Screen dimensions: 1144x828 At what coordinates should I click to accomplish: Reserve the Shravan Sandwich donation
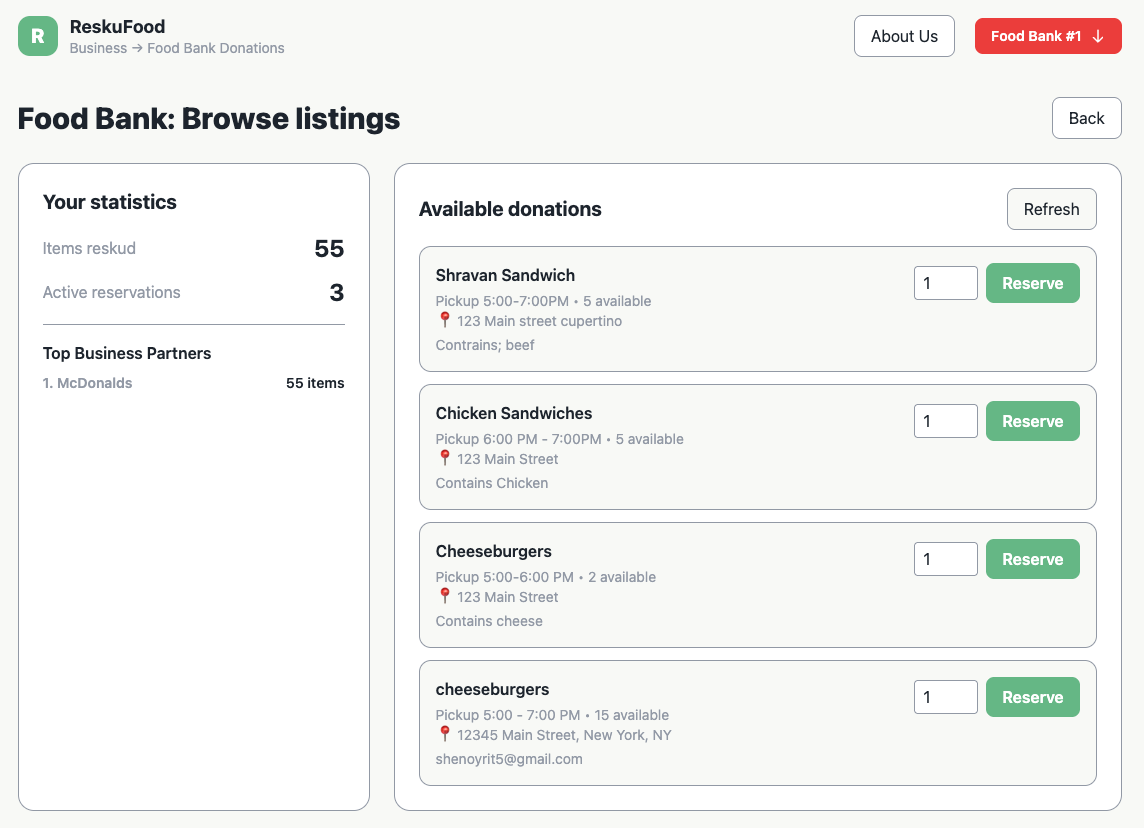click(1032, 283)
